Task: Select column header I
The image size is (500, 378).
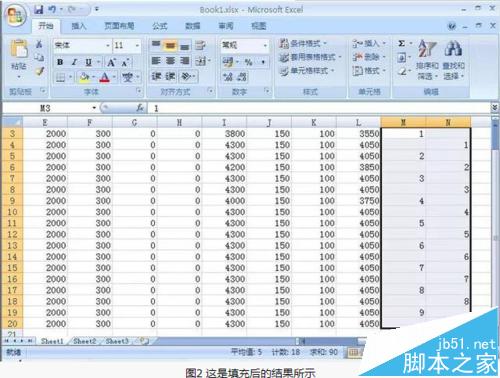Action: [224, 123]
